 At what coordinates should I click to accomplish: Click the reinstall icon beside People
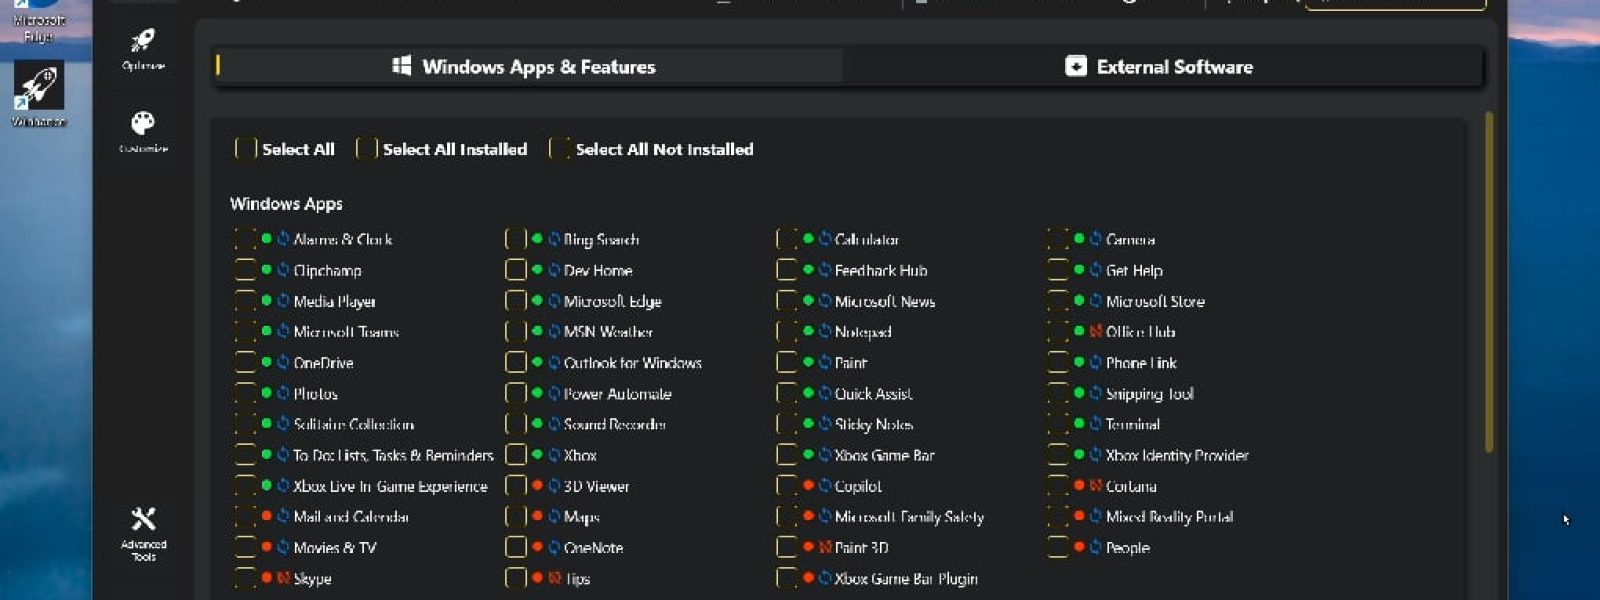click(x=1096, y=547)
